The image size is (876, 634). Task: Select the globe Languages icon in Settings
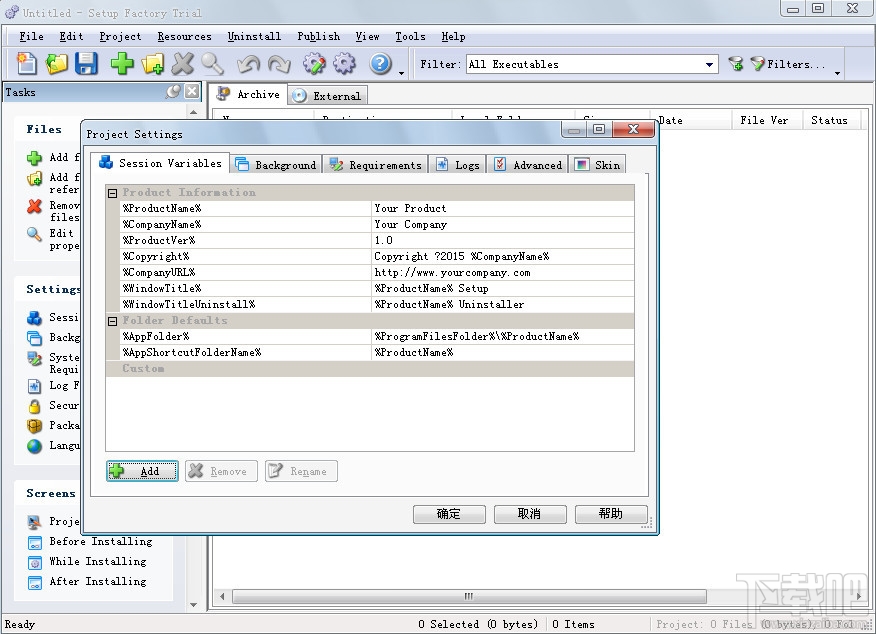[x=36, y=446]
